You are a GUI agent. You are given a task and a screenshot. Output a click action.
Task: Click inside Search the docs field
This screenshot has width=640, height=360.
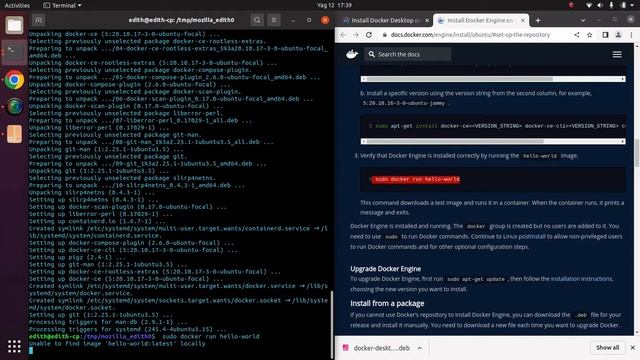pos(408,54)
